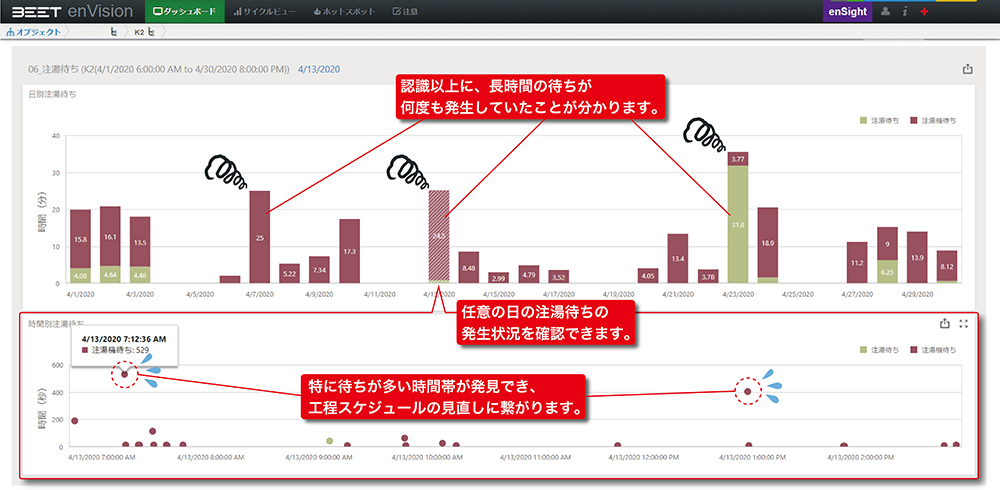Open the user account icon
This screenshot has height=490, width=1000.
tap(885, 11)
